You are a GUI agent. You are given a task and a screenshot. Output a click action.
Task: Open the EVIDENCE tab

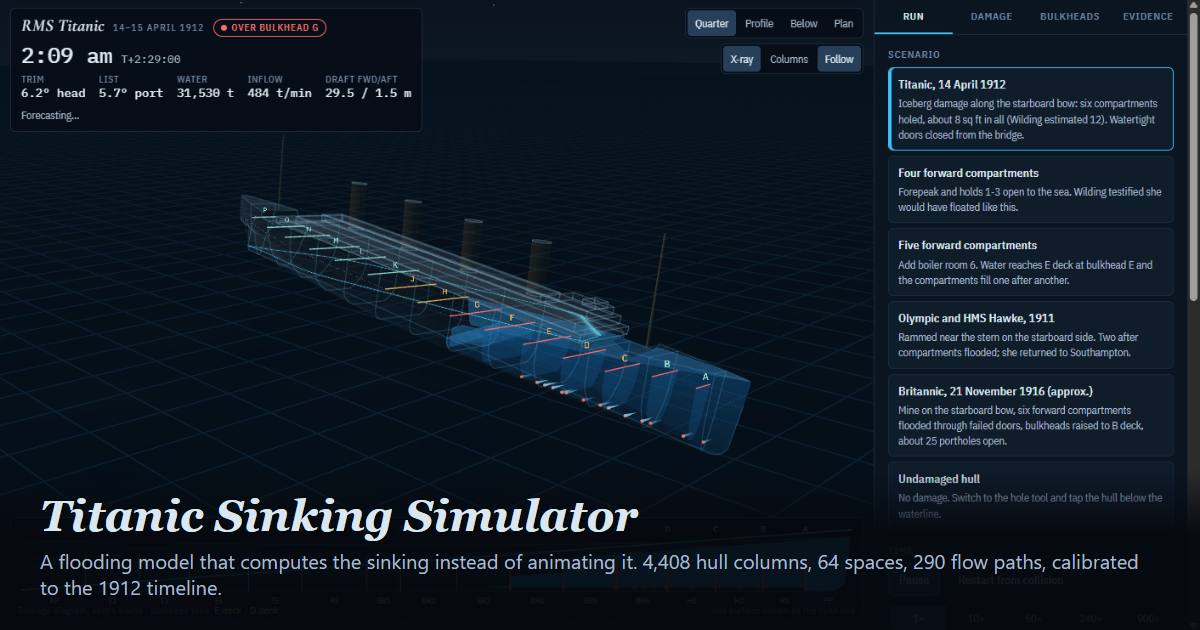[x=1148, y=16]
